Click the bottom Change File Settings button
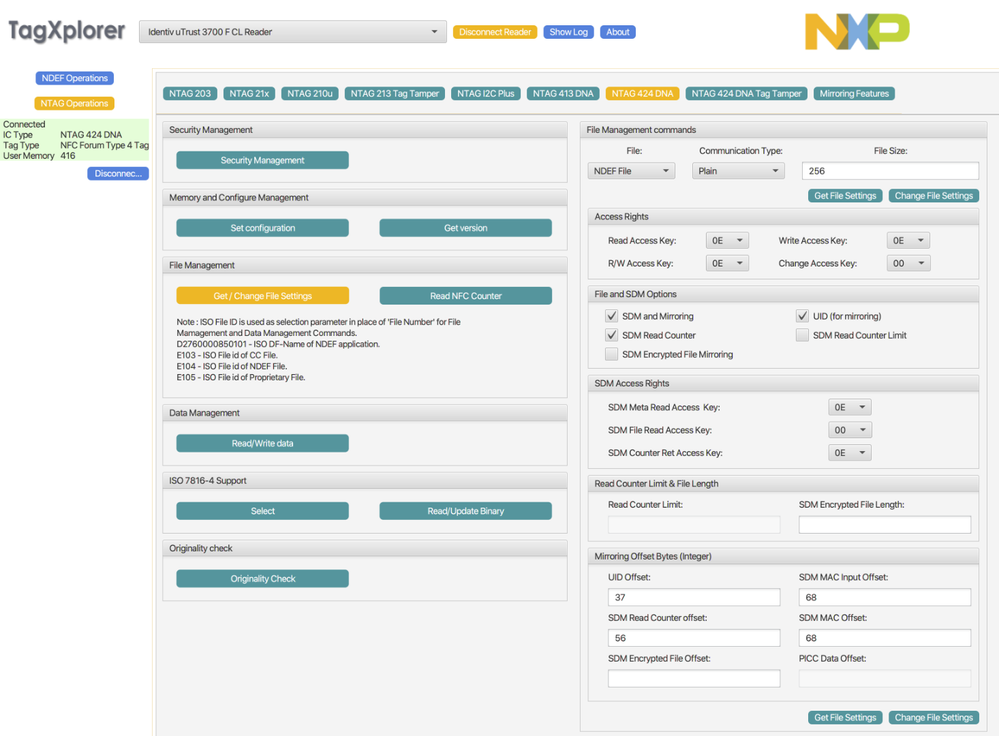Viewport: 999px width, 736px height. [x=933, y=718]
